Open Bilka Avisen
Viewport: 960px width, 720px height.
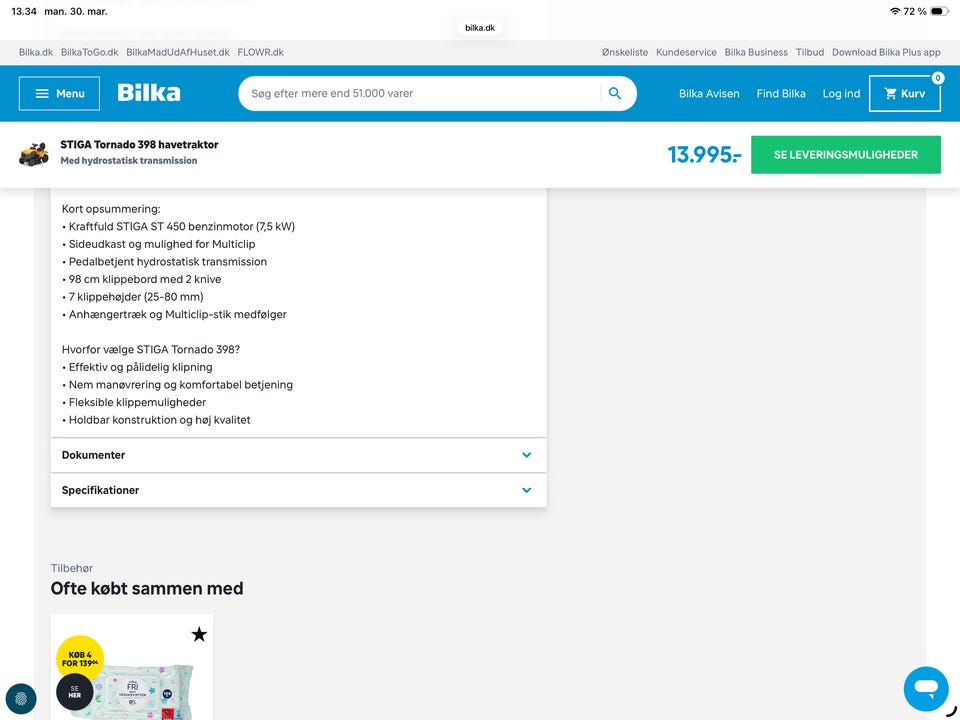pyautogui.click(x=709, y=94)
